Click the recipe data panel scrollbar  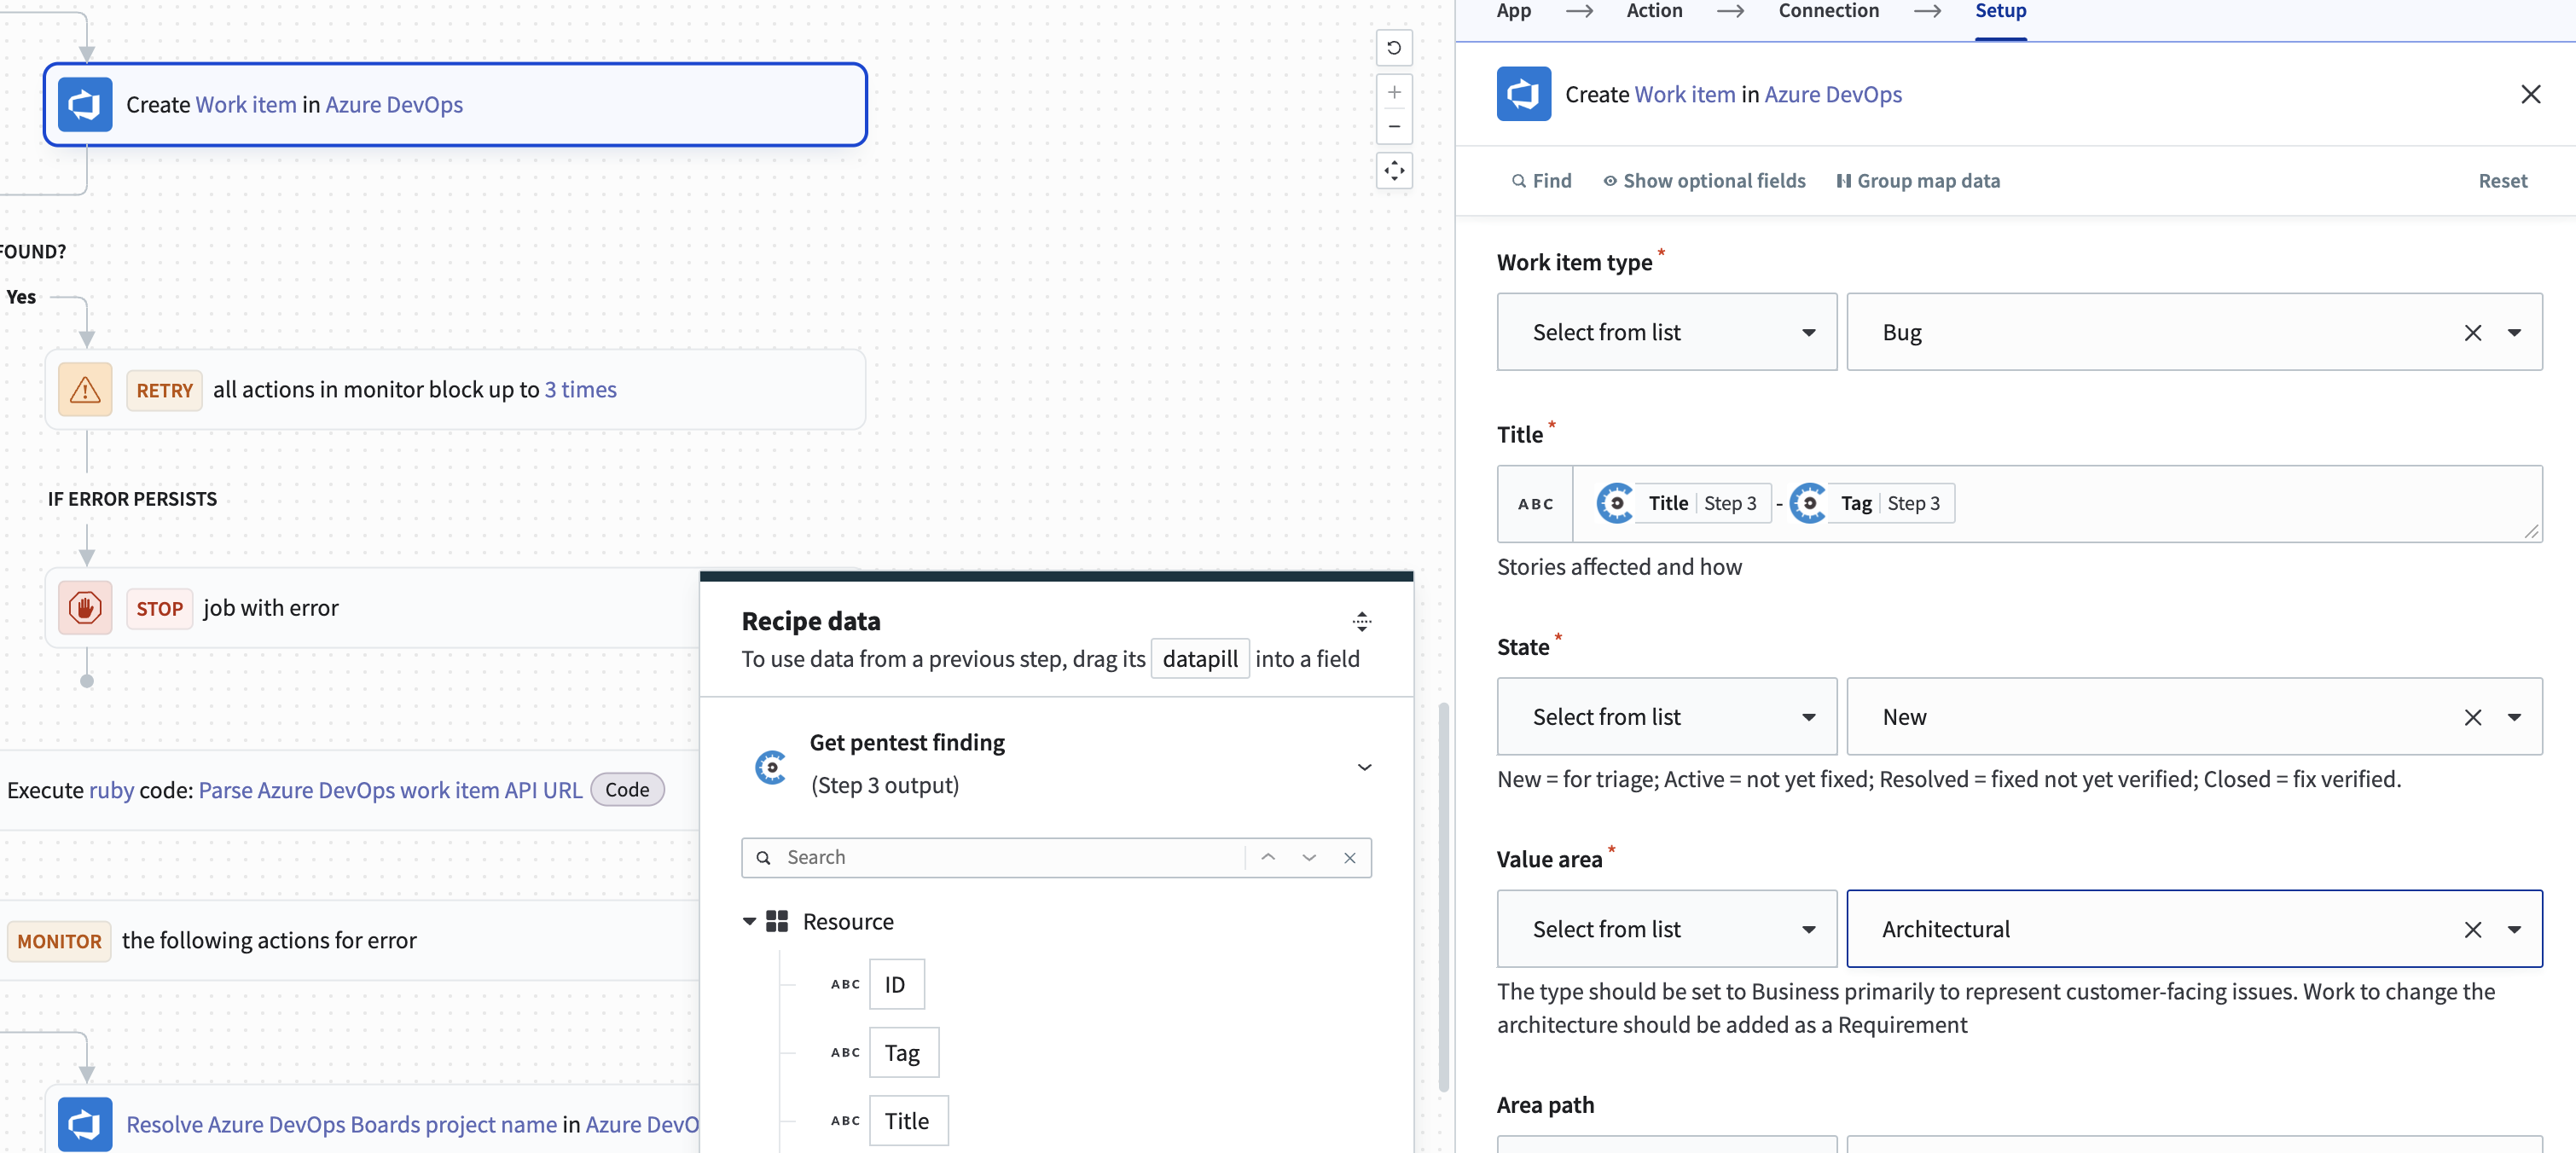(1443, 897)
